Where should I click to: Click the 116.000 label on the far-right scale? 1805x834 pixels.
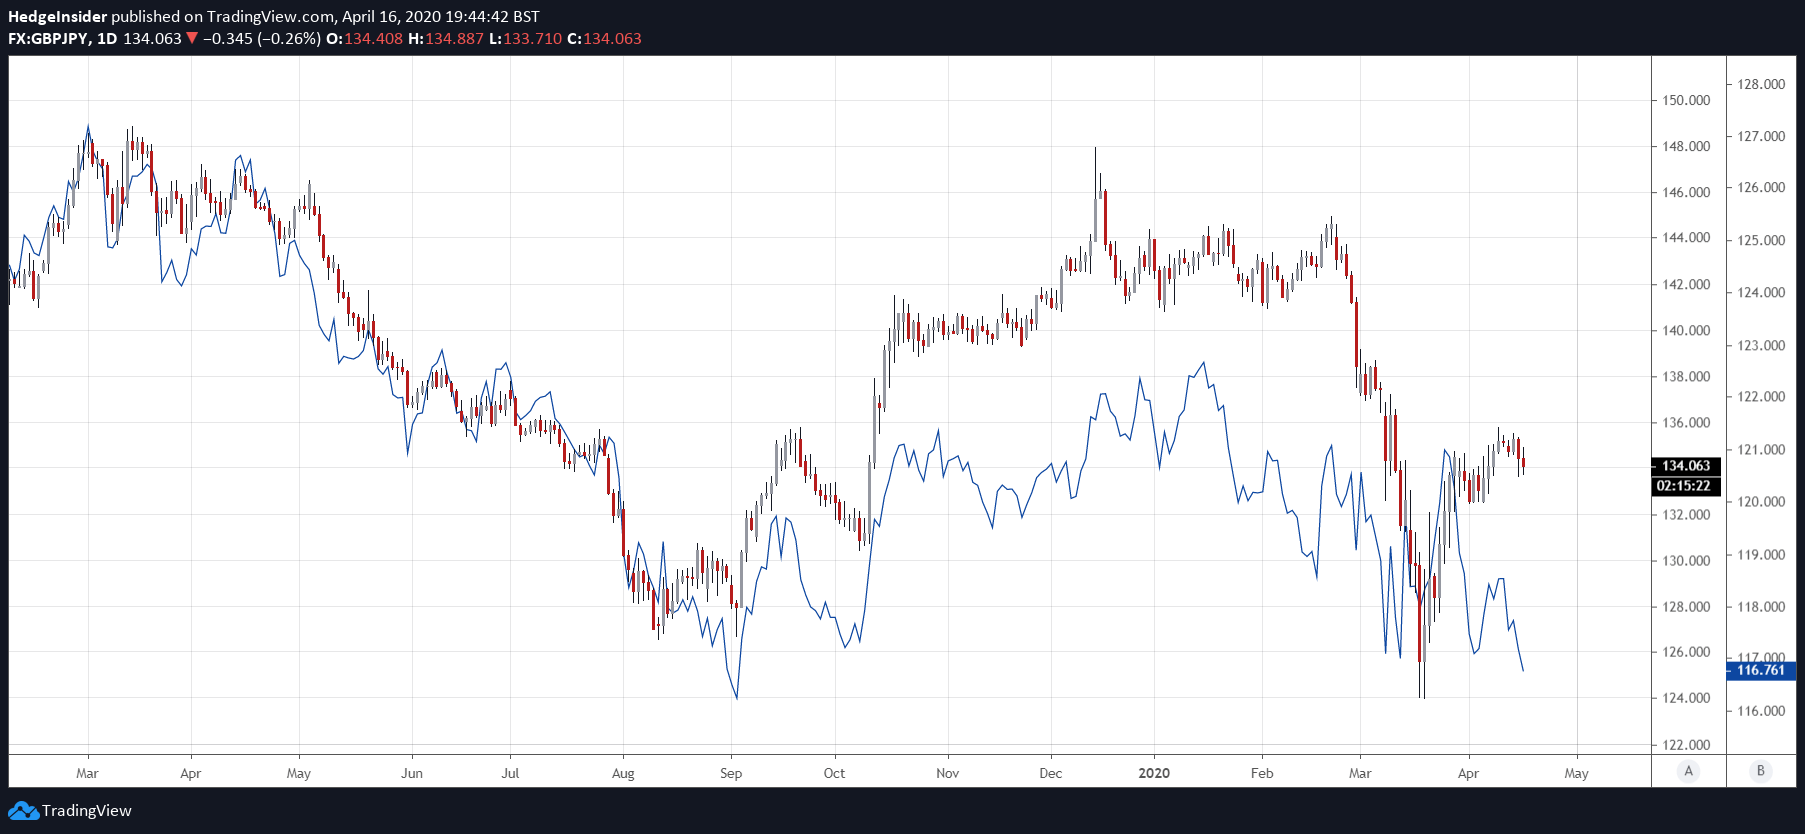point(1761,711)
